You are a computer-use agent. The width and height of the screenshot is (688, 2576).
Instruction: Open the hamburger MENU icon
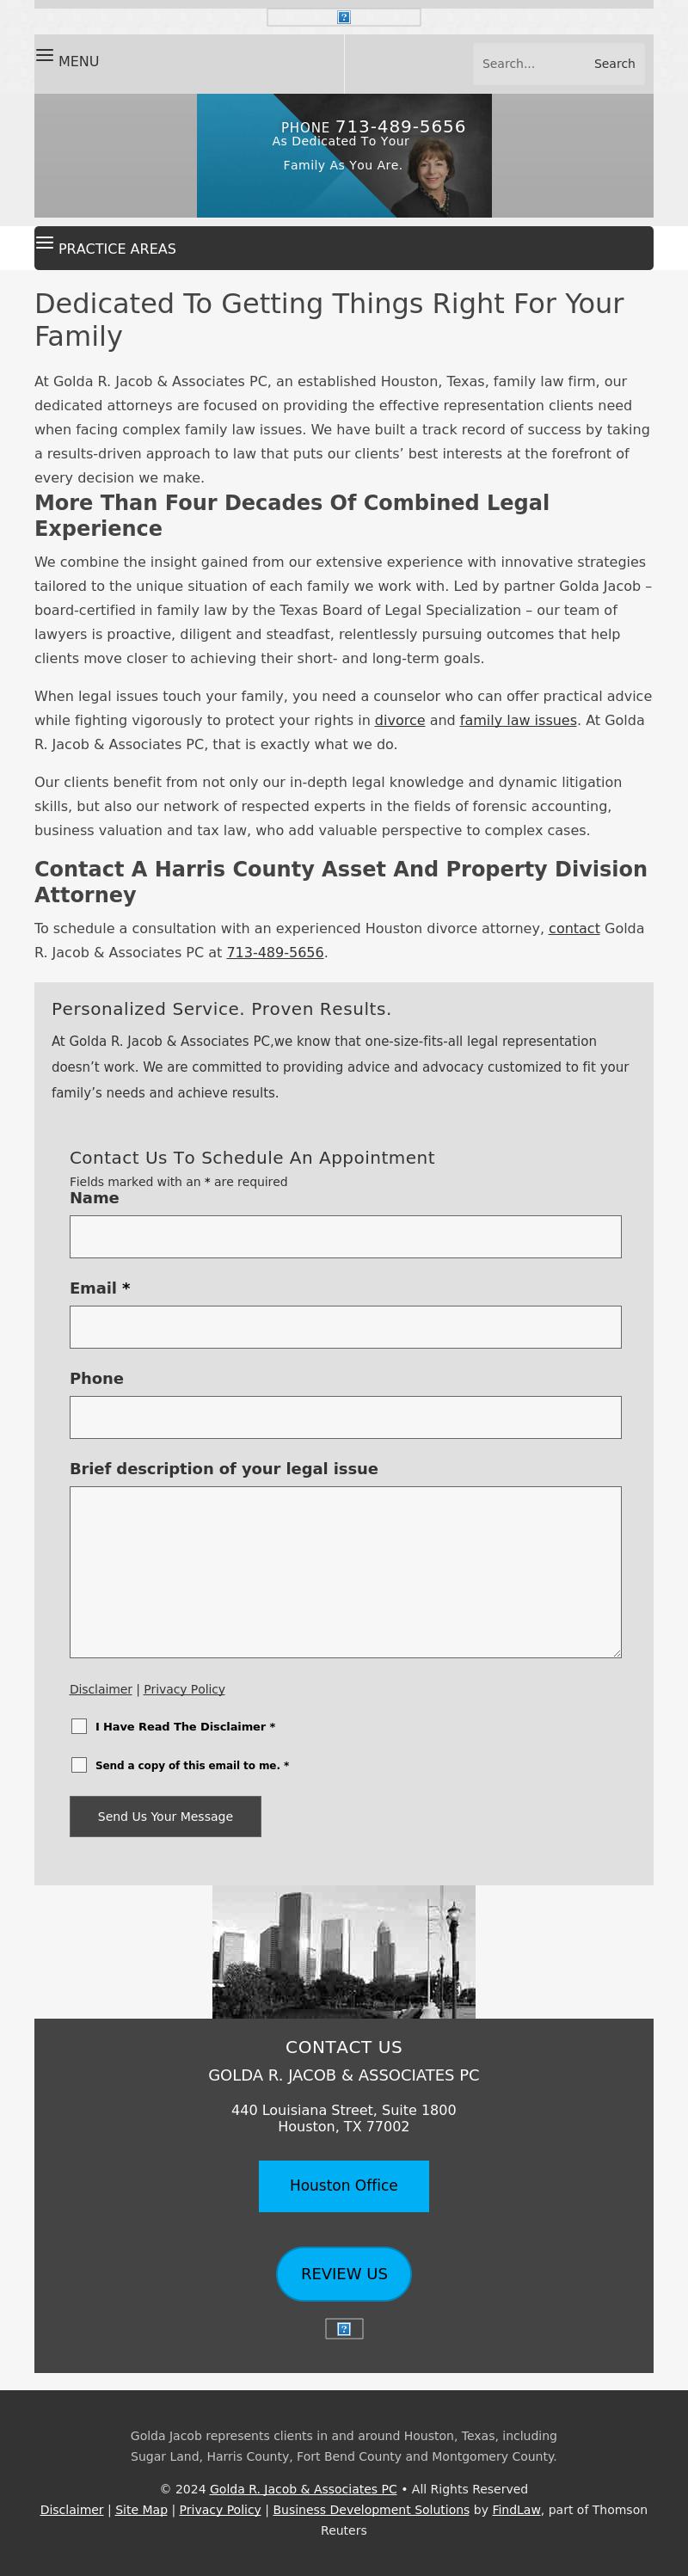(45, 57)
